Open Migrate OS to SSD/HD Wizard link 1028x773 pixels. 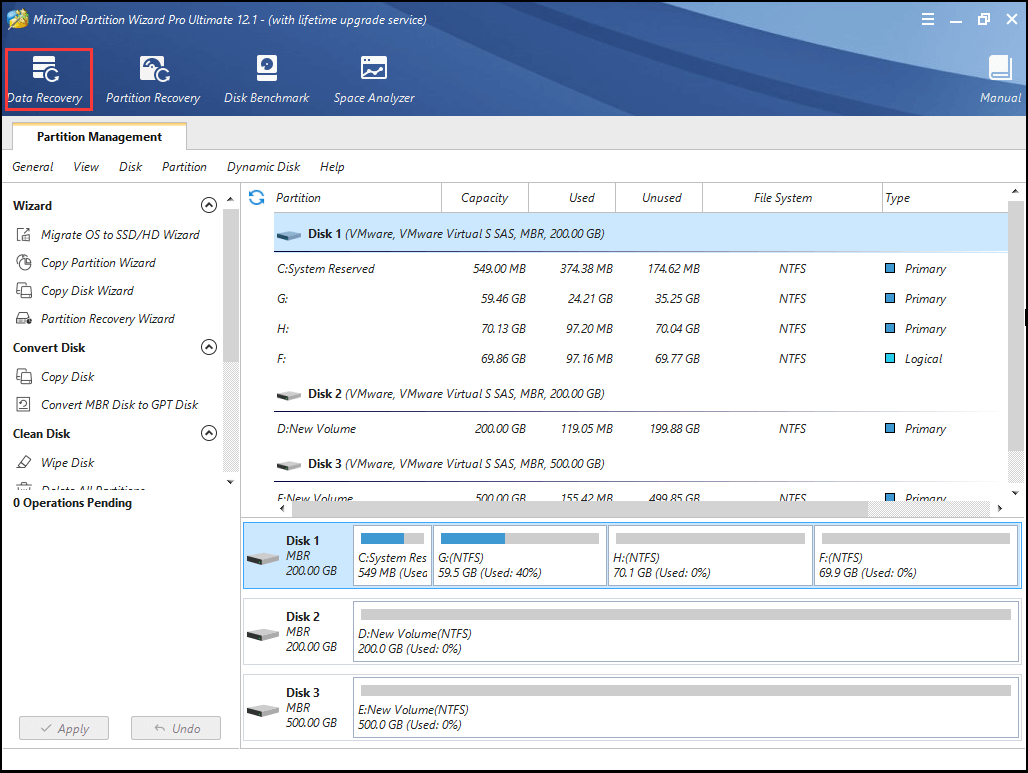point(120,235)
